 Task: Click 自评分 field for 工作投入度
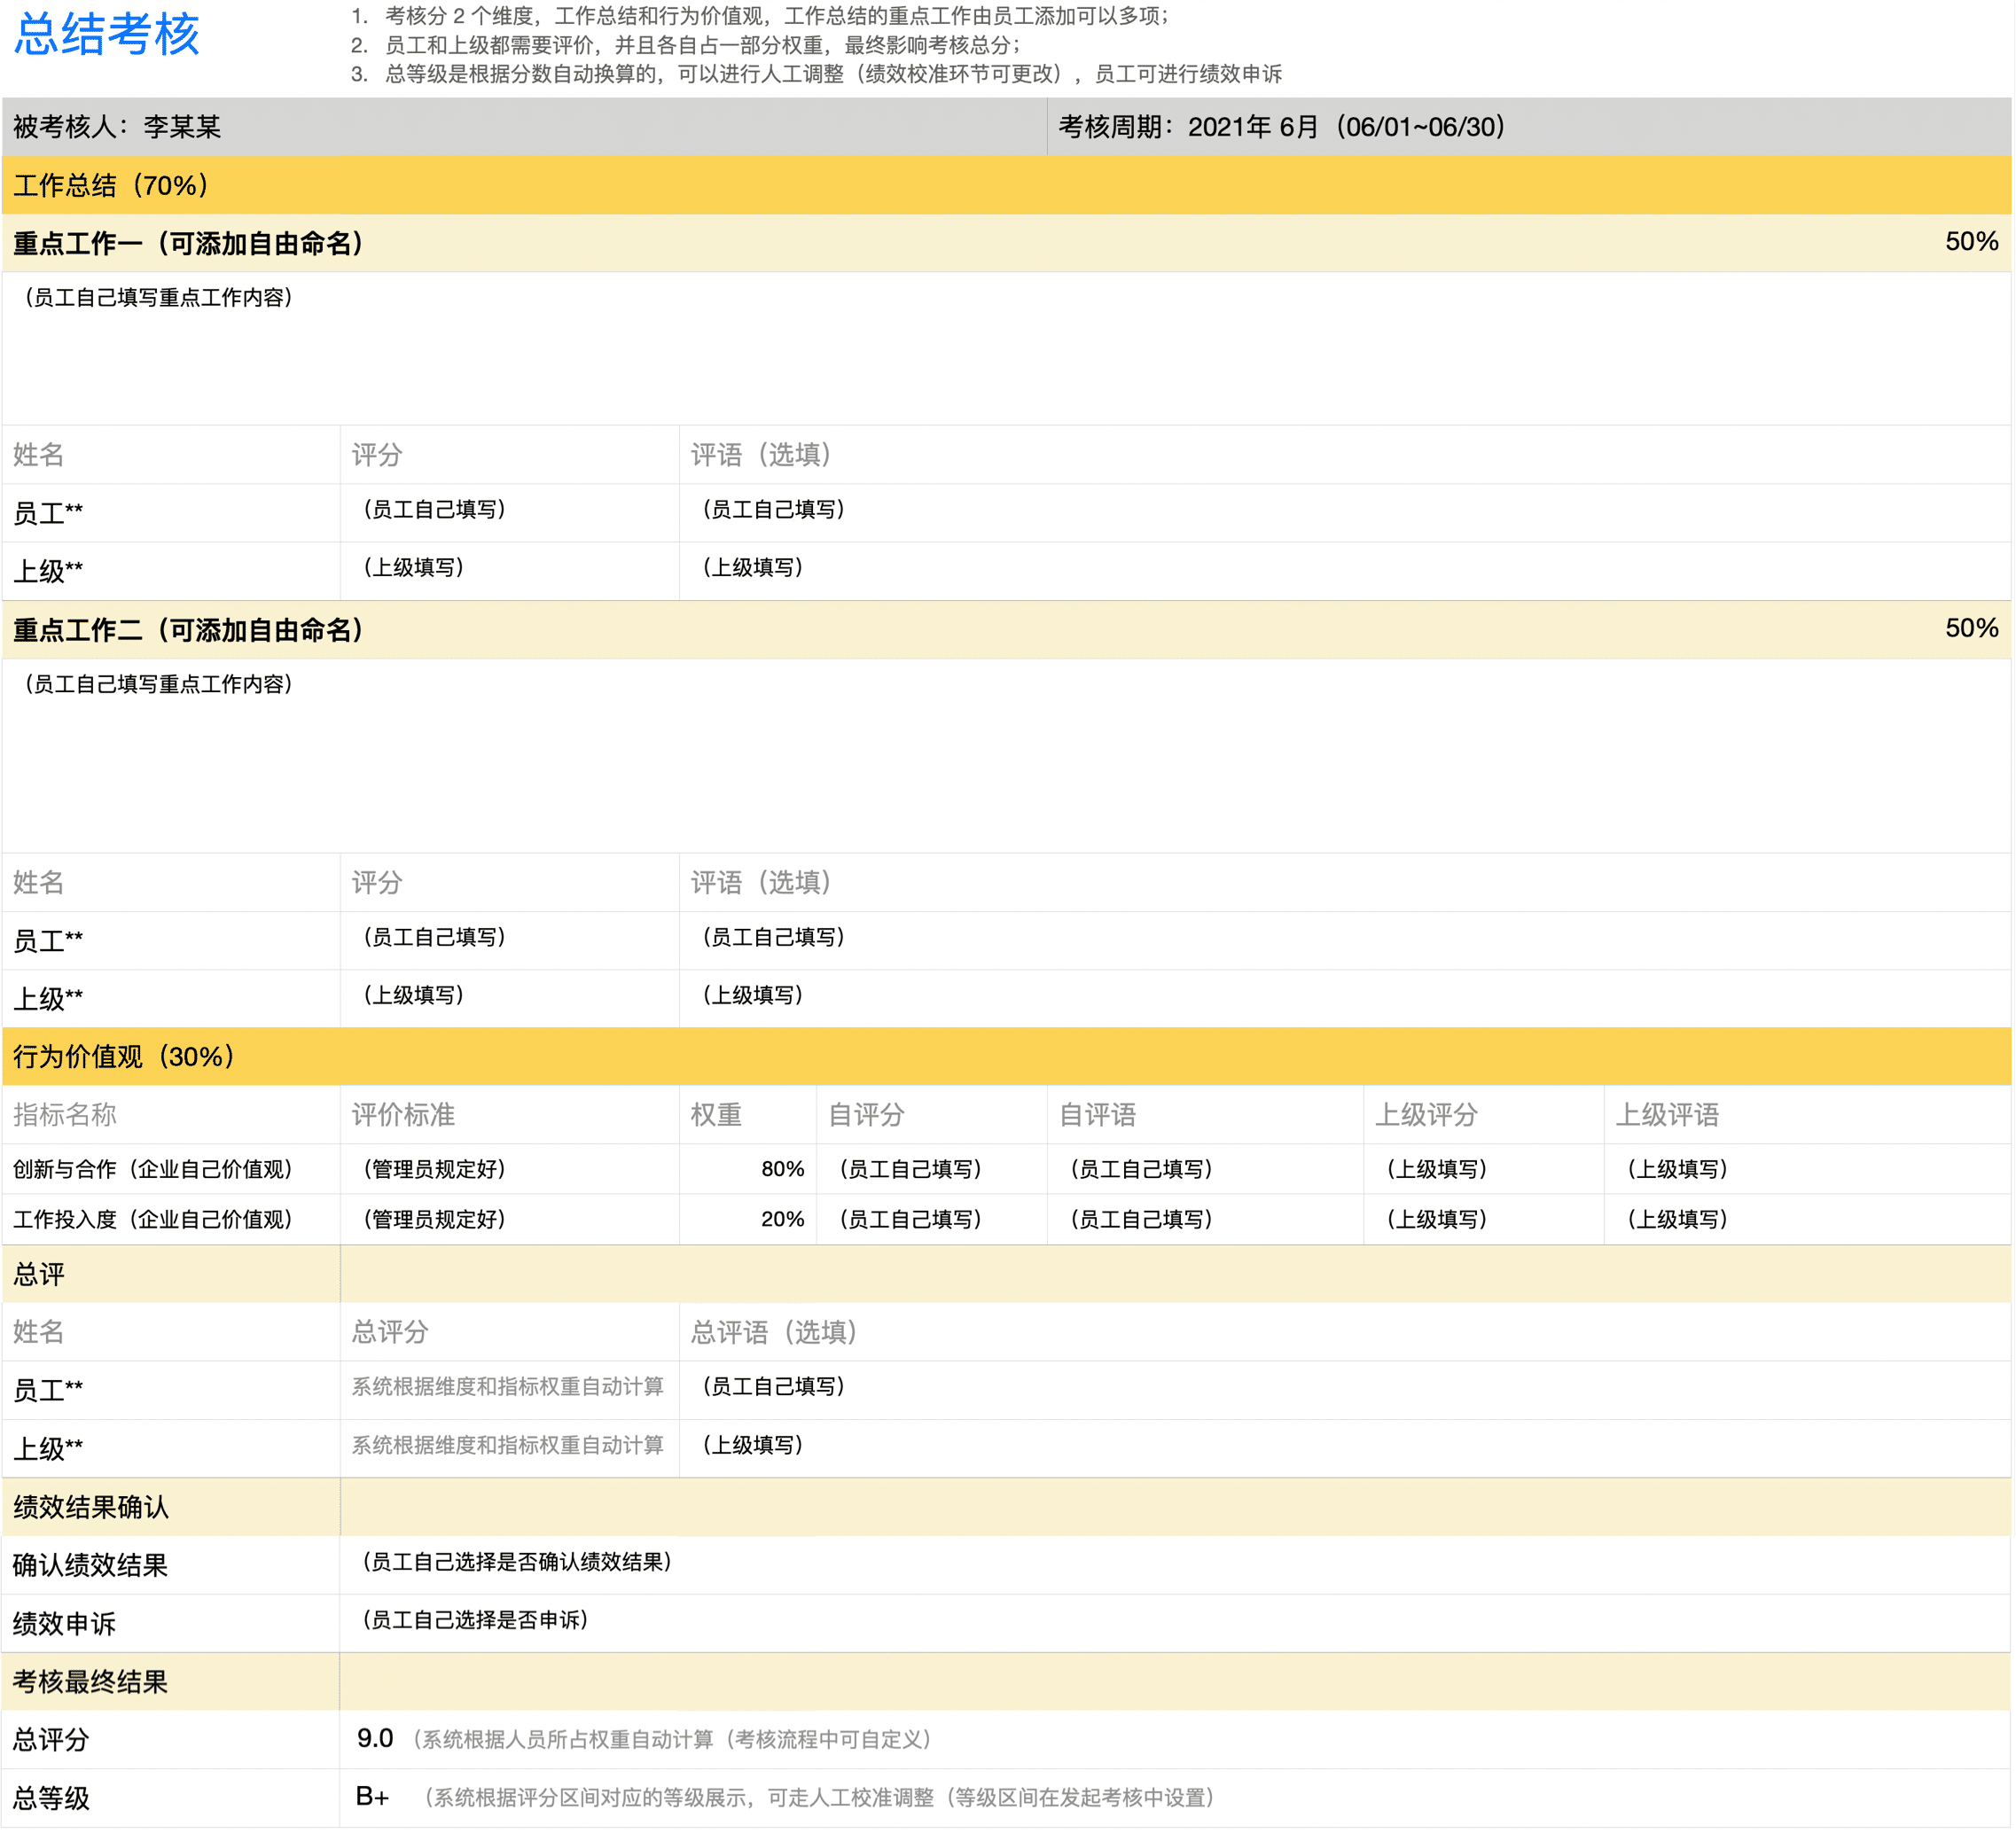(932, 1219)
